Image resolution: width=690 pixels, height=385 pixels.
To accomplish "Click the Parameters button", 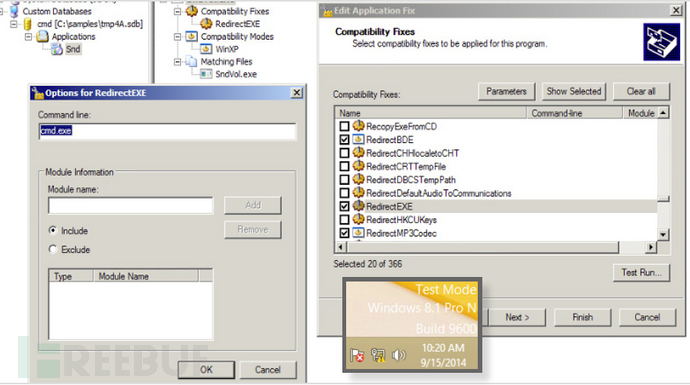I will coord(506,92).
